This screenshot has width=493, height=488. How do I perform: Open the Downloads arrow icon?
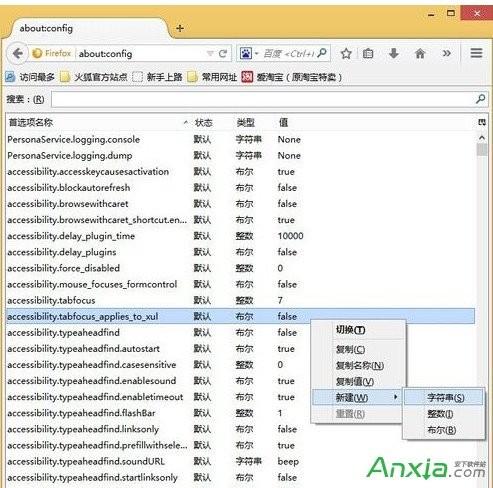pos(394,53)
